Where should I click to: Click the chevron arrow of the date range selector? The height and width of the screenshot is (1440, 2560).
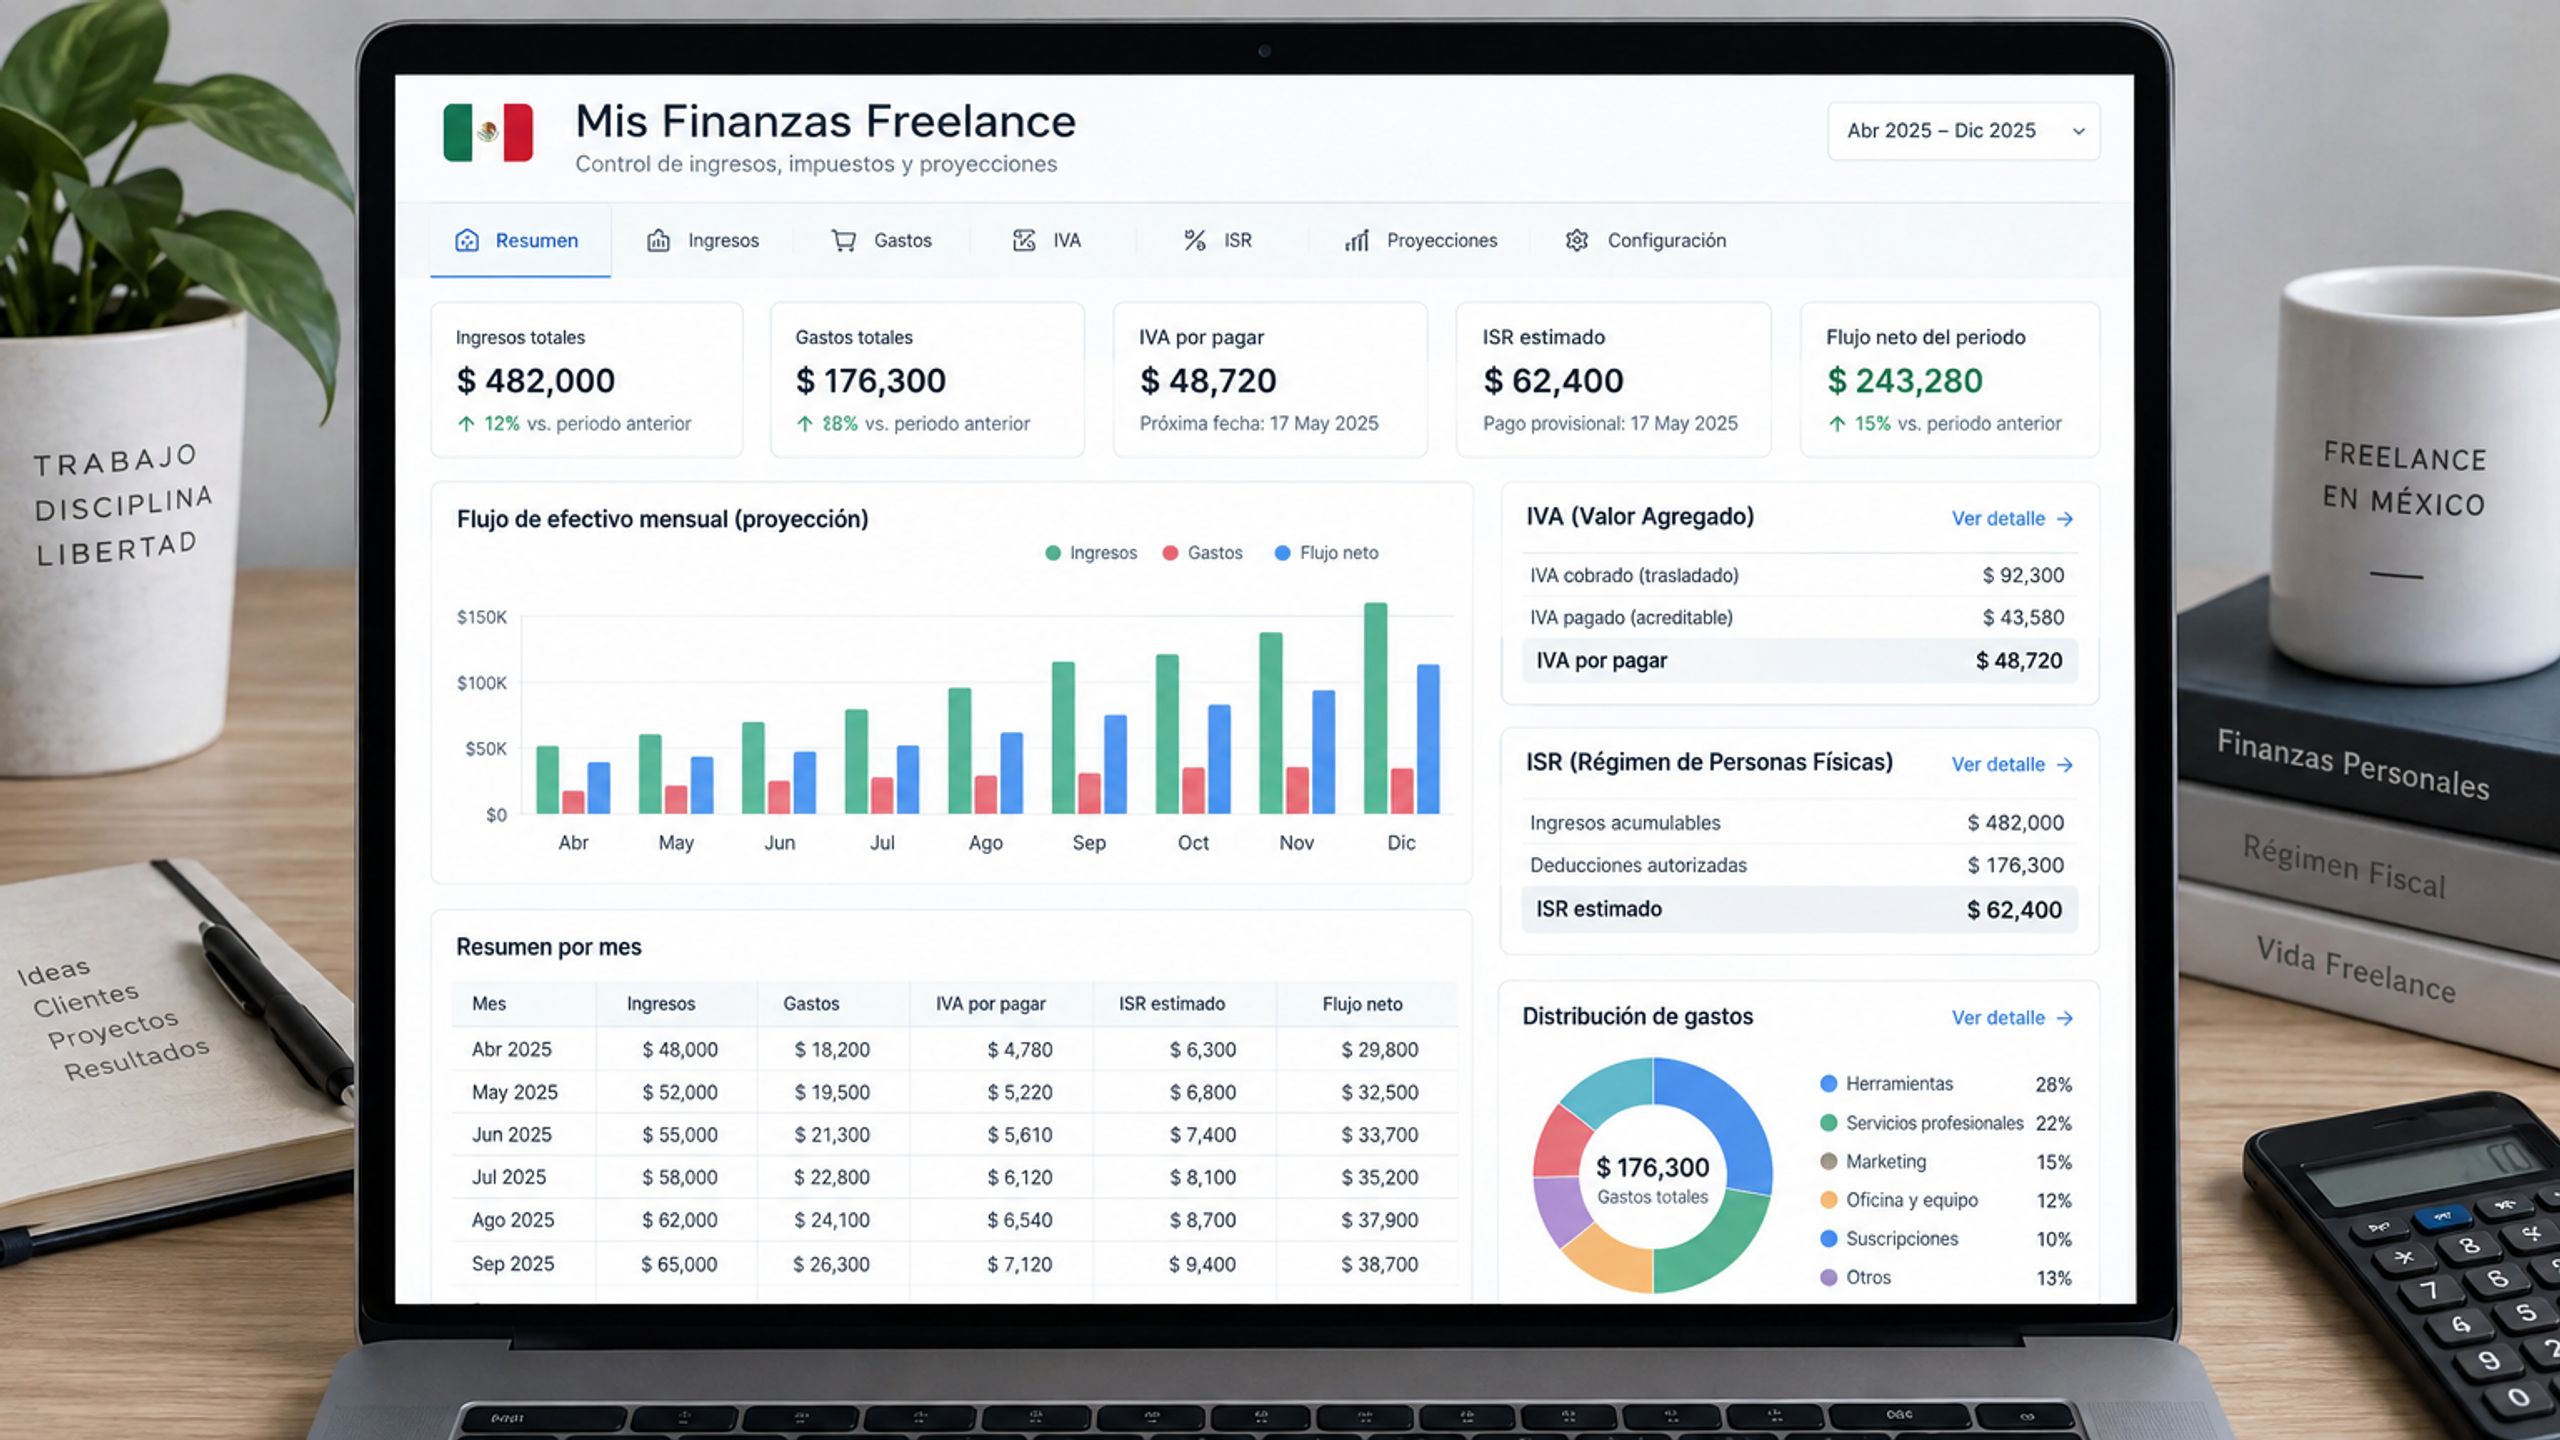(x=2079, y=131)
